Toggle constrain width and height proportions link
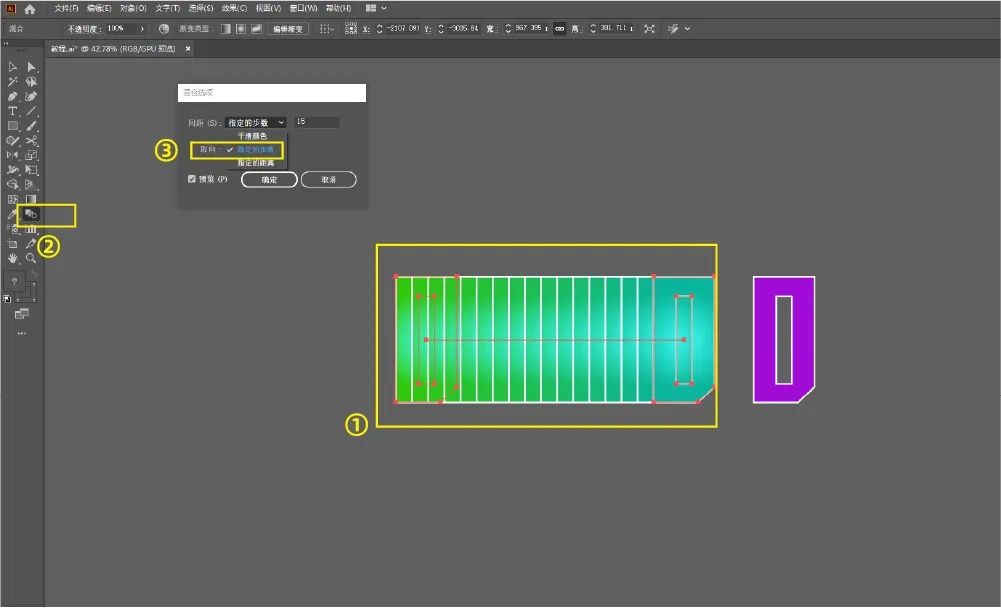1001x608 pixels. (x=559, y=29)
